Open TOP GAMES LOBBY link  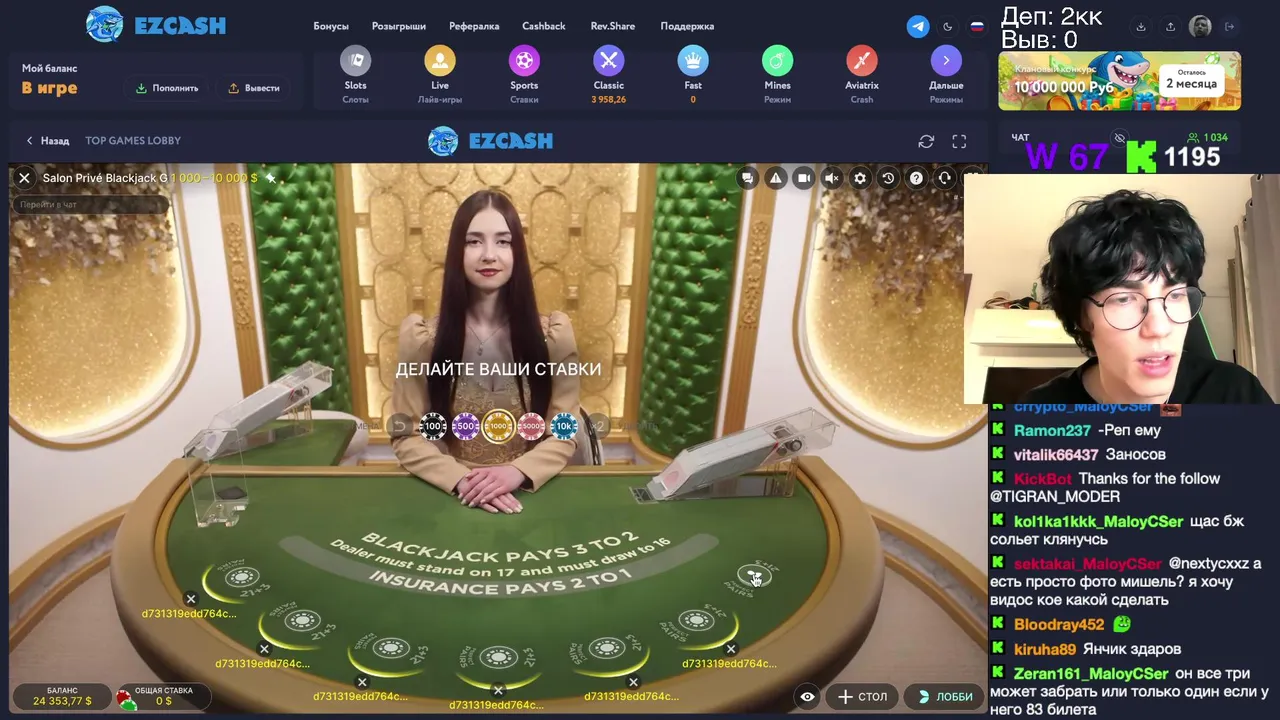(133, 141)
